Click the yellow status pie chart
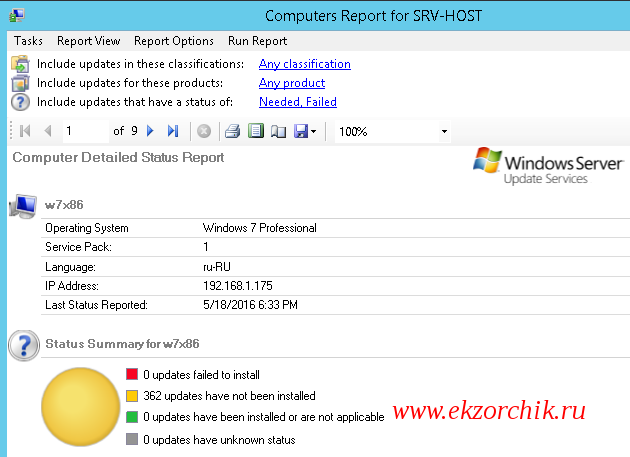This screenshot has height=457, width=630. pos(80,407)
